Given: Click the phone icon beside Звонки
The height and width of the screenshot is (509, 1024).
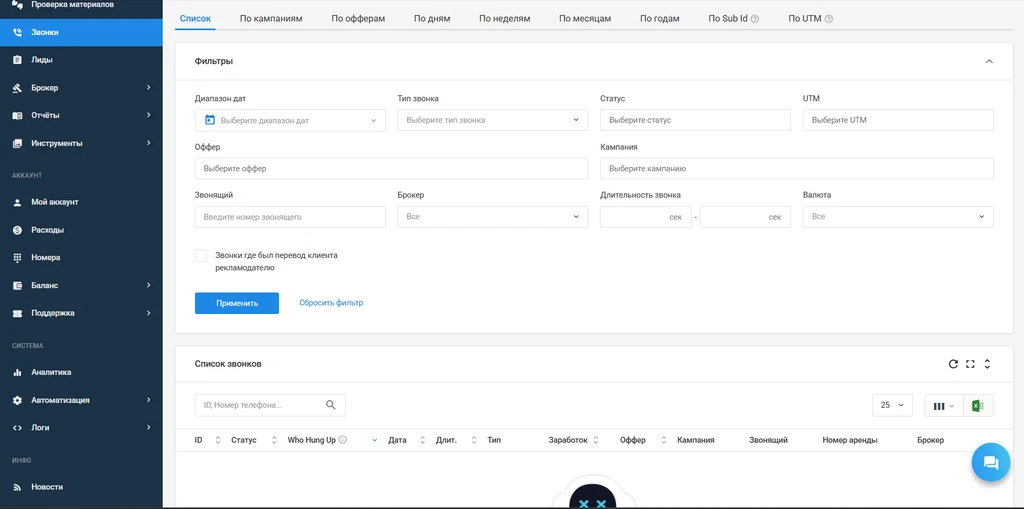Looking at the screenshot, I should (18, 32).
